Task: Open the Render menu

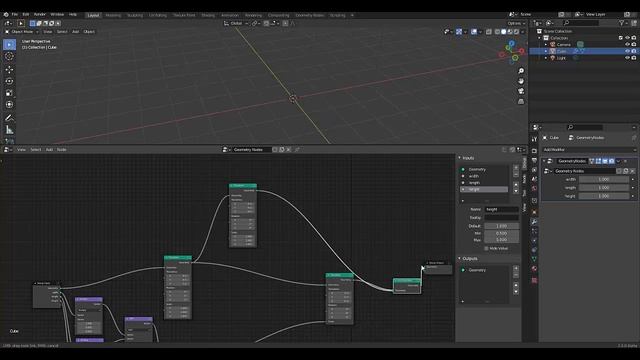Action: click(x=40, y=15)
